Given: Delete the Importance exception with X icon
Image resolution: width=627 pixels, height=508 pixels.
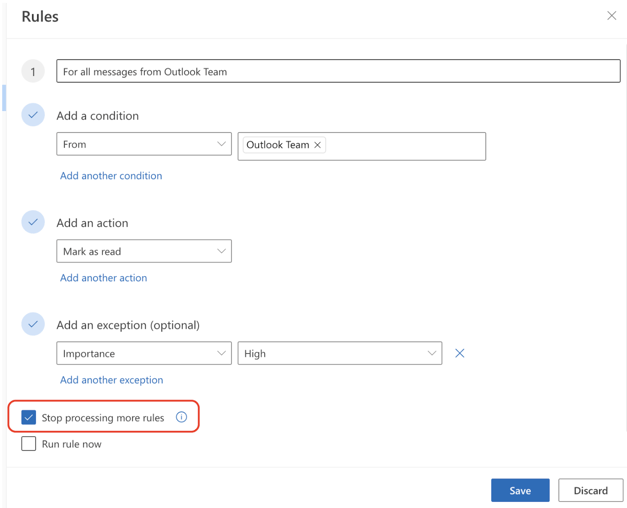Looking at the screenshot, I should (459, 353).
